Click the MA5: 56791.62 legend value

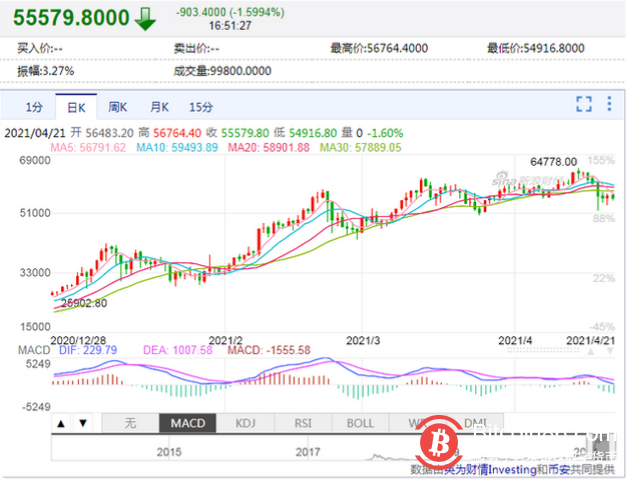tap(88, 148)
